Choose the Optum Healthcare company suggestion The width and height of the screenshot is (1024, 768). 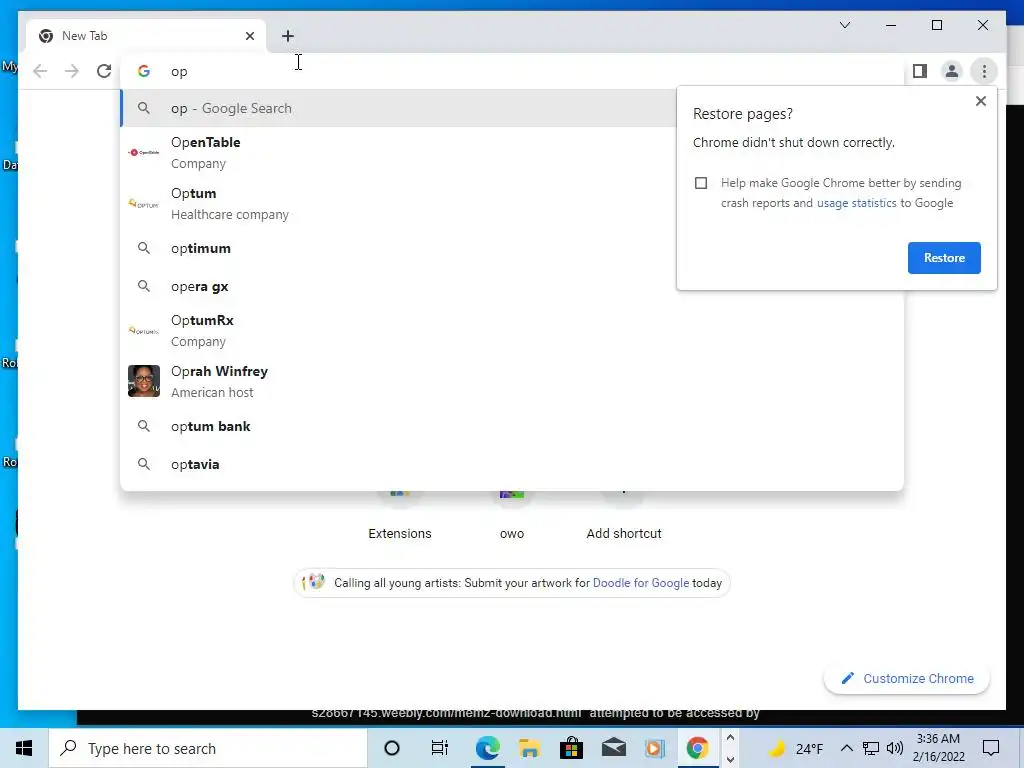coord(398,204)
